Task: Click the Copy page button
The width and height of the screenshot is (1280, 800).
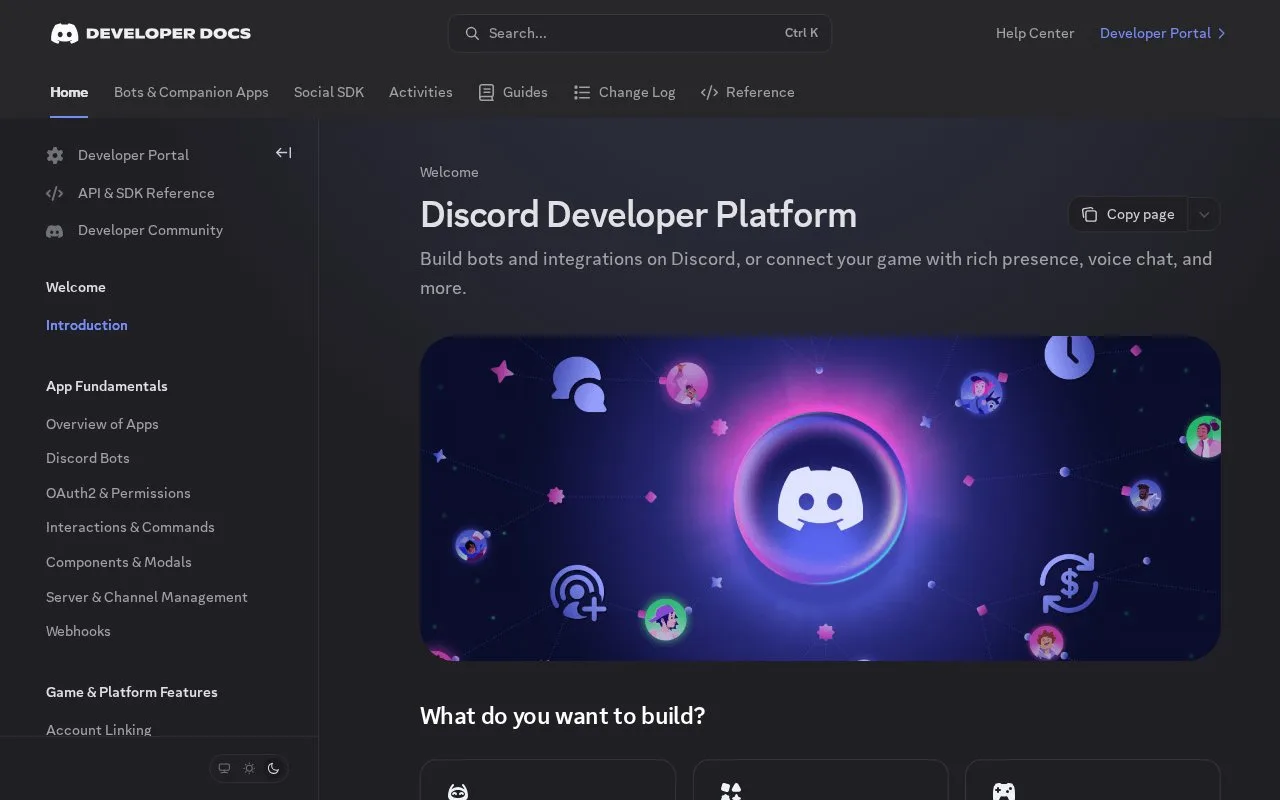Action: (x=1128, y=214)
